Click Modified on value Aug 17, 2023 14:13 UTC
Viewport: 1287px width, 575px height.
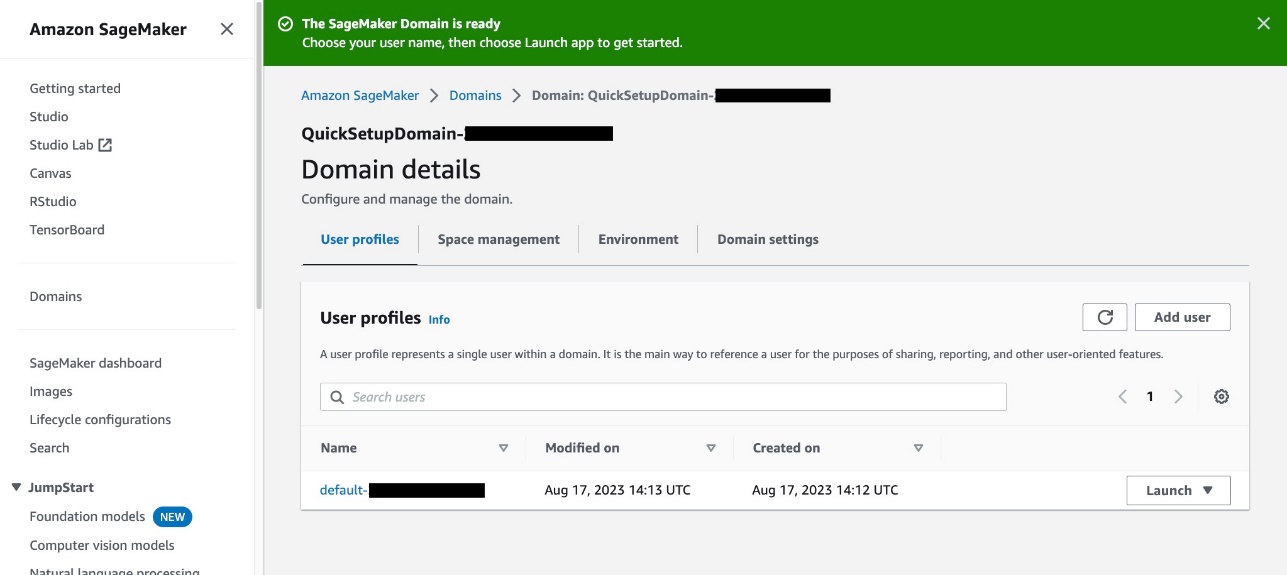(617, 490)
